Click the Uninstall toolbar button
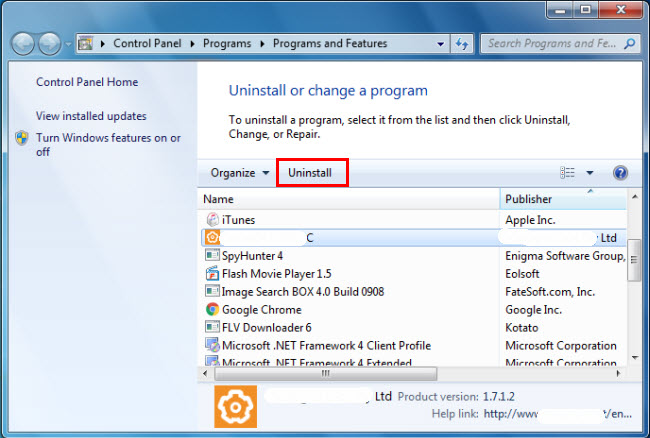Screen dimensions: 650x438 pyautogui.click(x=310, y=173)
